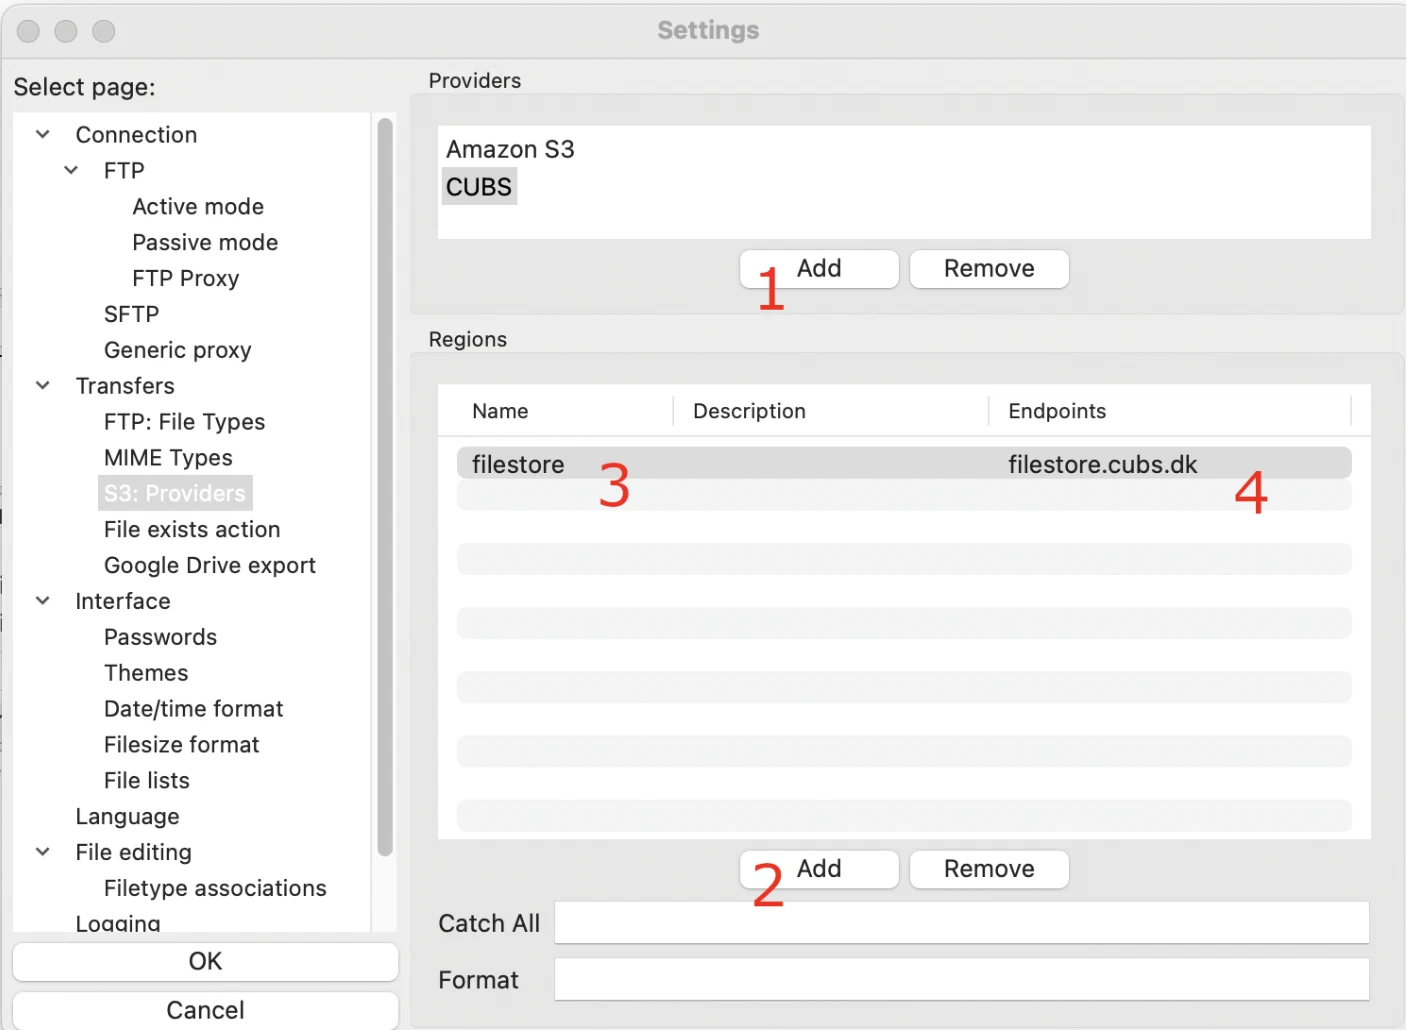
Task: Collapse the Transfers section chevron
Action: click(x=43, y=385)
